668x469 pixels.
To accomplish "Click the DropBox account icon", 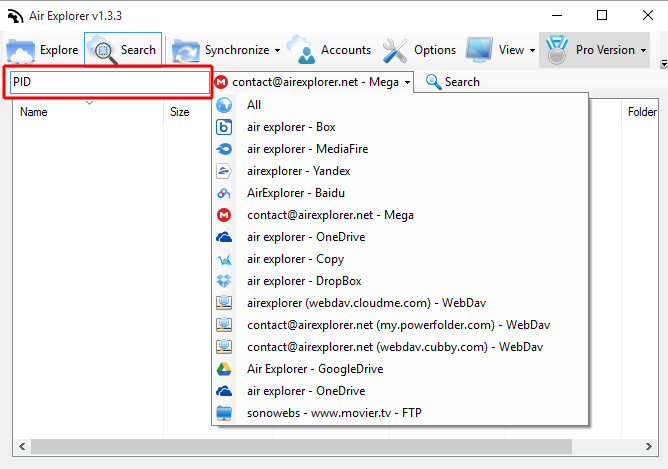I will point(224,281).
